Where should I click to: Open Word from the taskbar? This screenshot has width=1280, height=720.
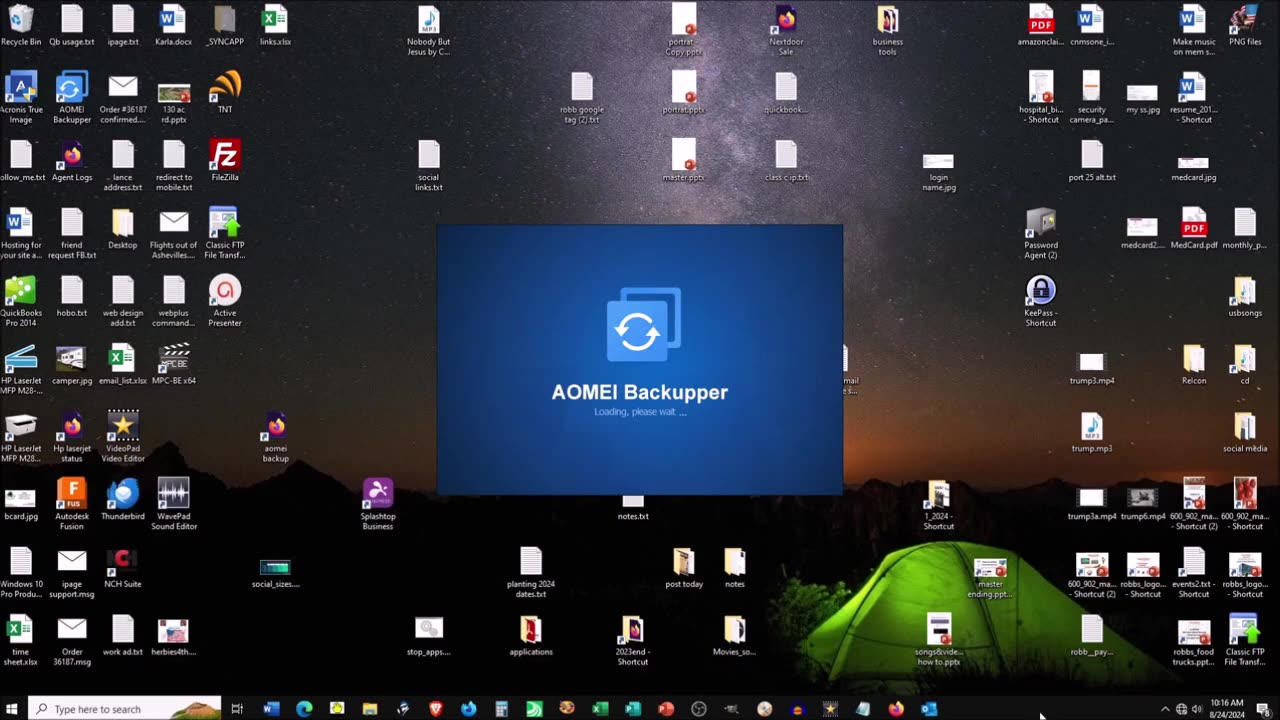click(x=271, y=709)
